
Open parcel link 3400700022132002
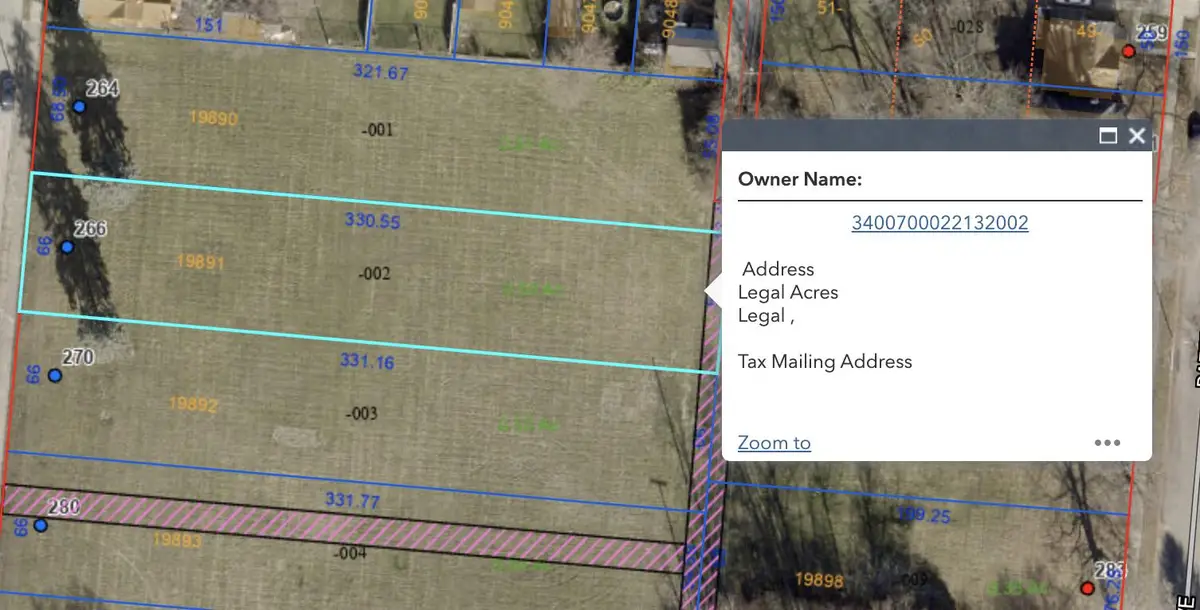pos(939,223)
